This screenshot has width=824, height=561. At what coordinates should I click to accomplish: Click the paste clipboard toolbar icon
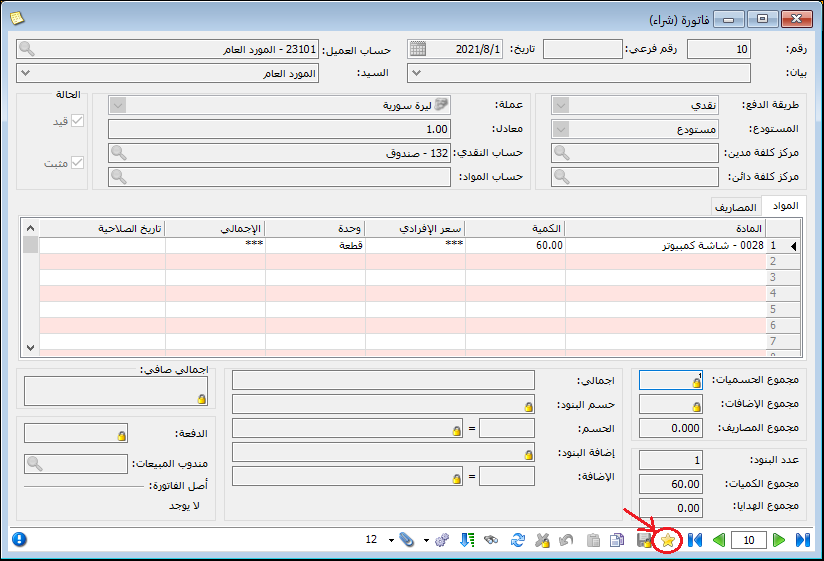(x=593, y=540)
